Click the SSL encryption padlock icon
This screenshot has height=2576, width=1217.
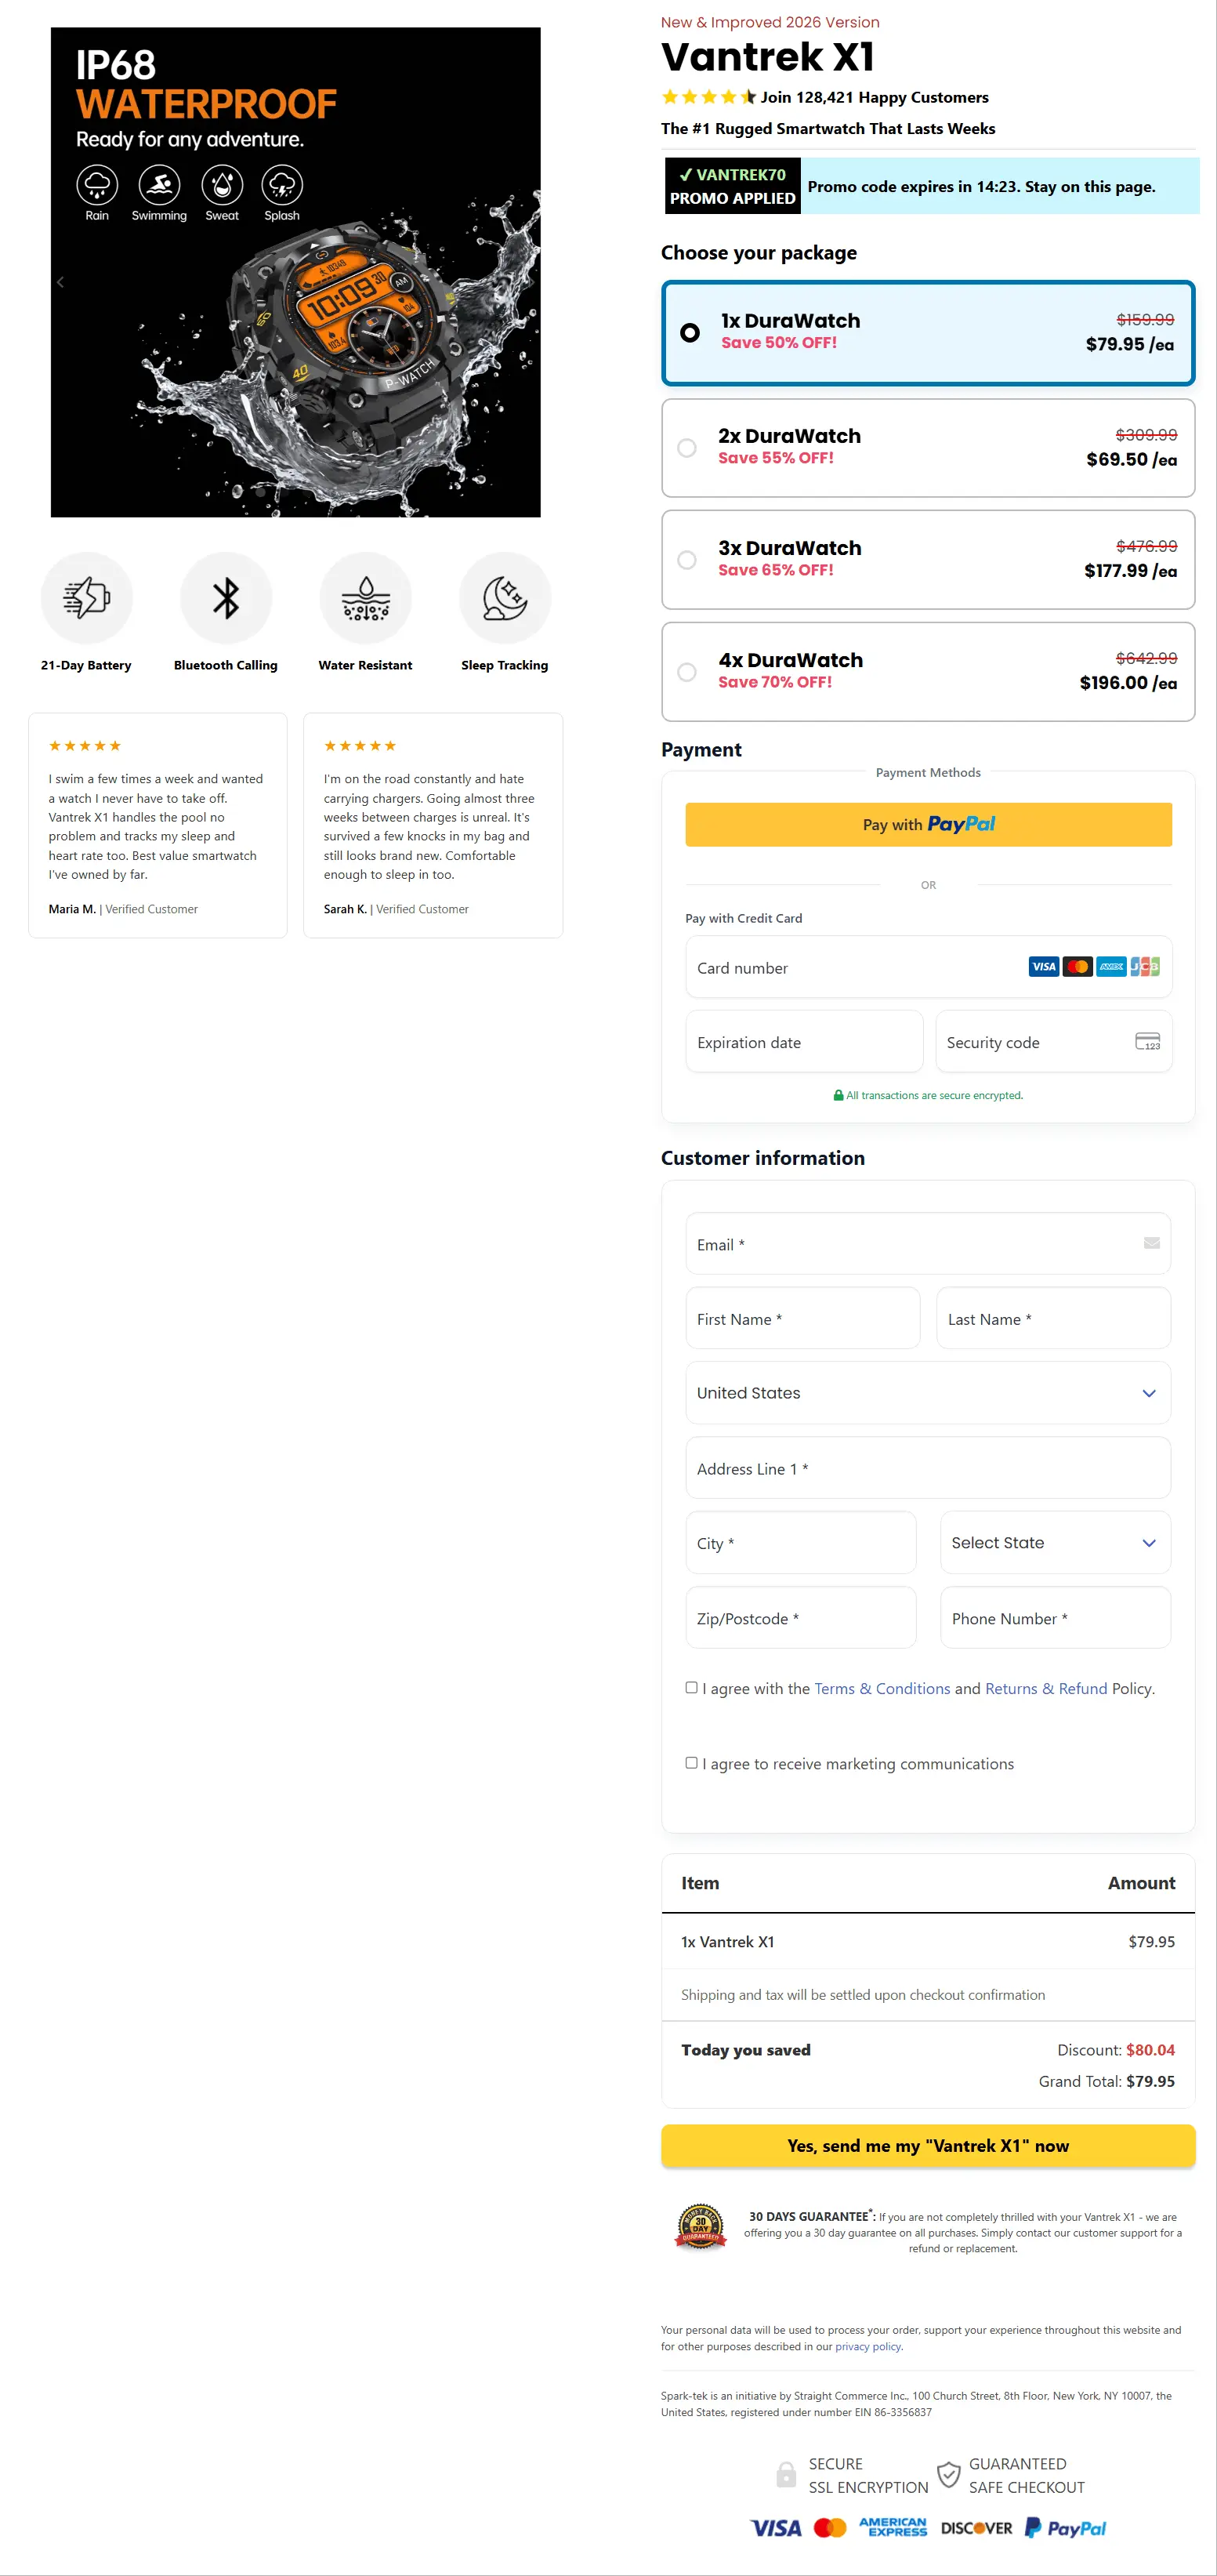click(786, 2475)
